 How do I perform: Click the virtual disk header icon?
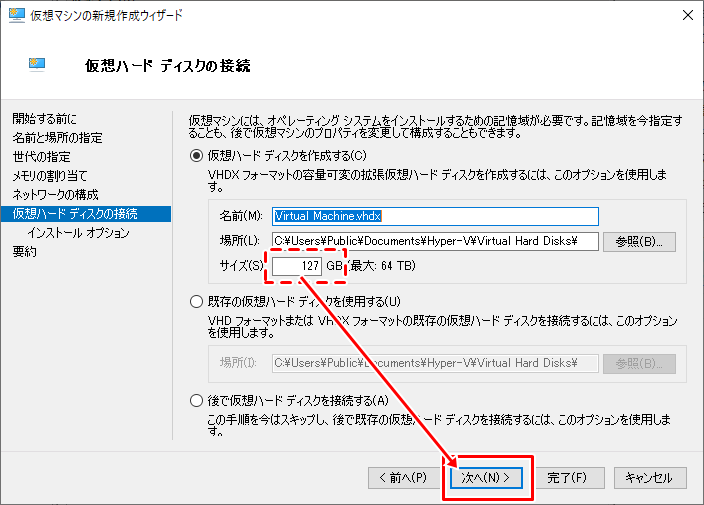[x=38, y=65]
